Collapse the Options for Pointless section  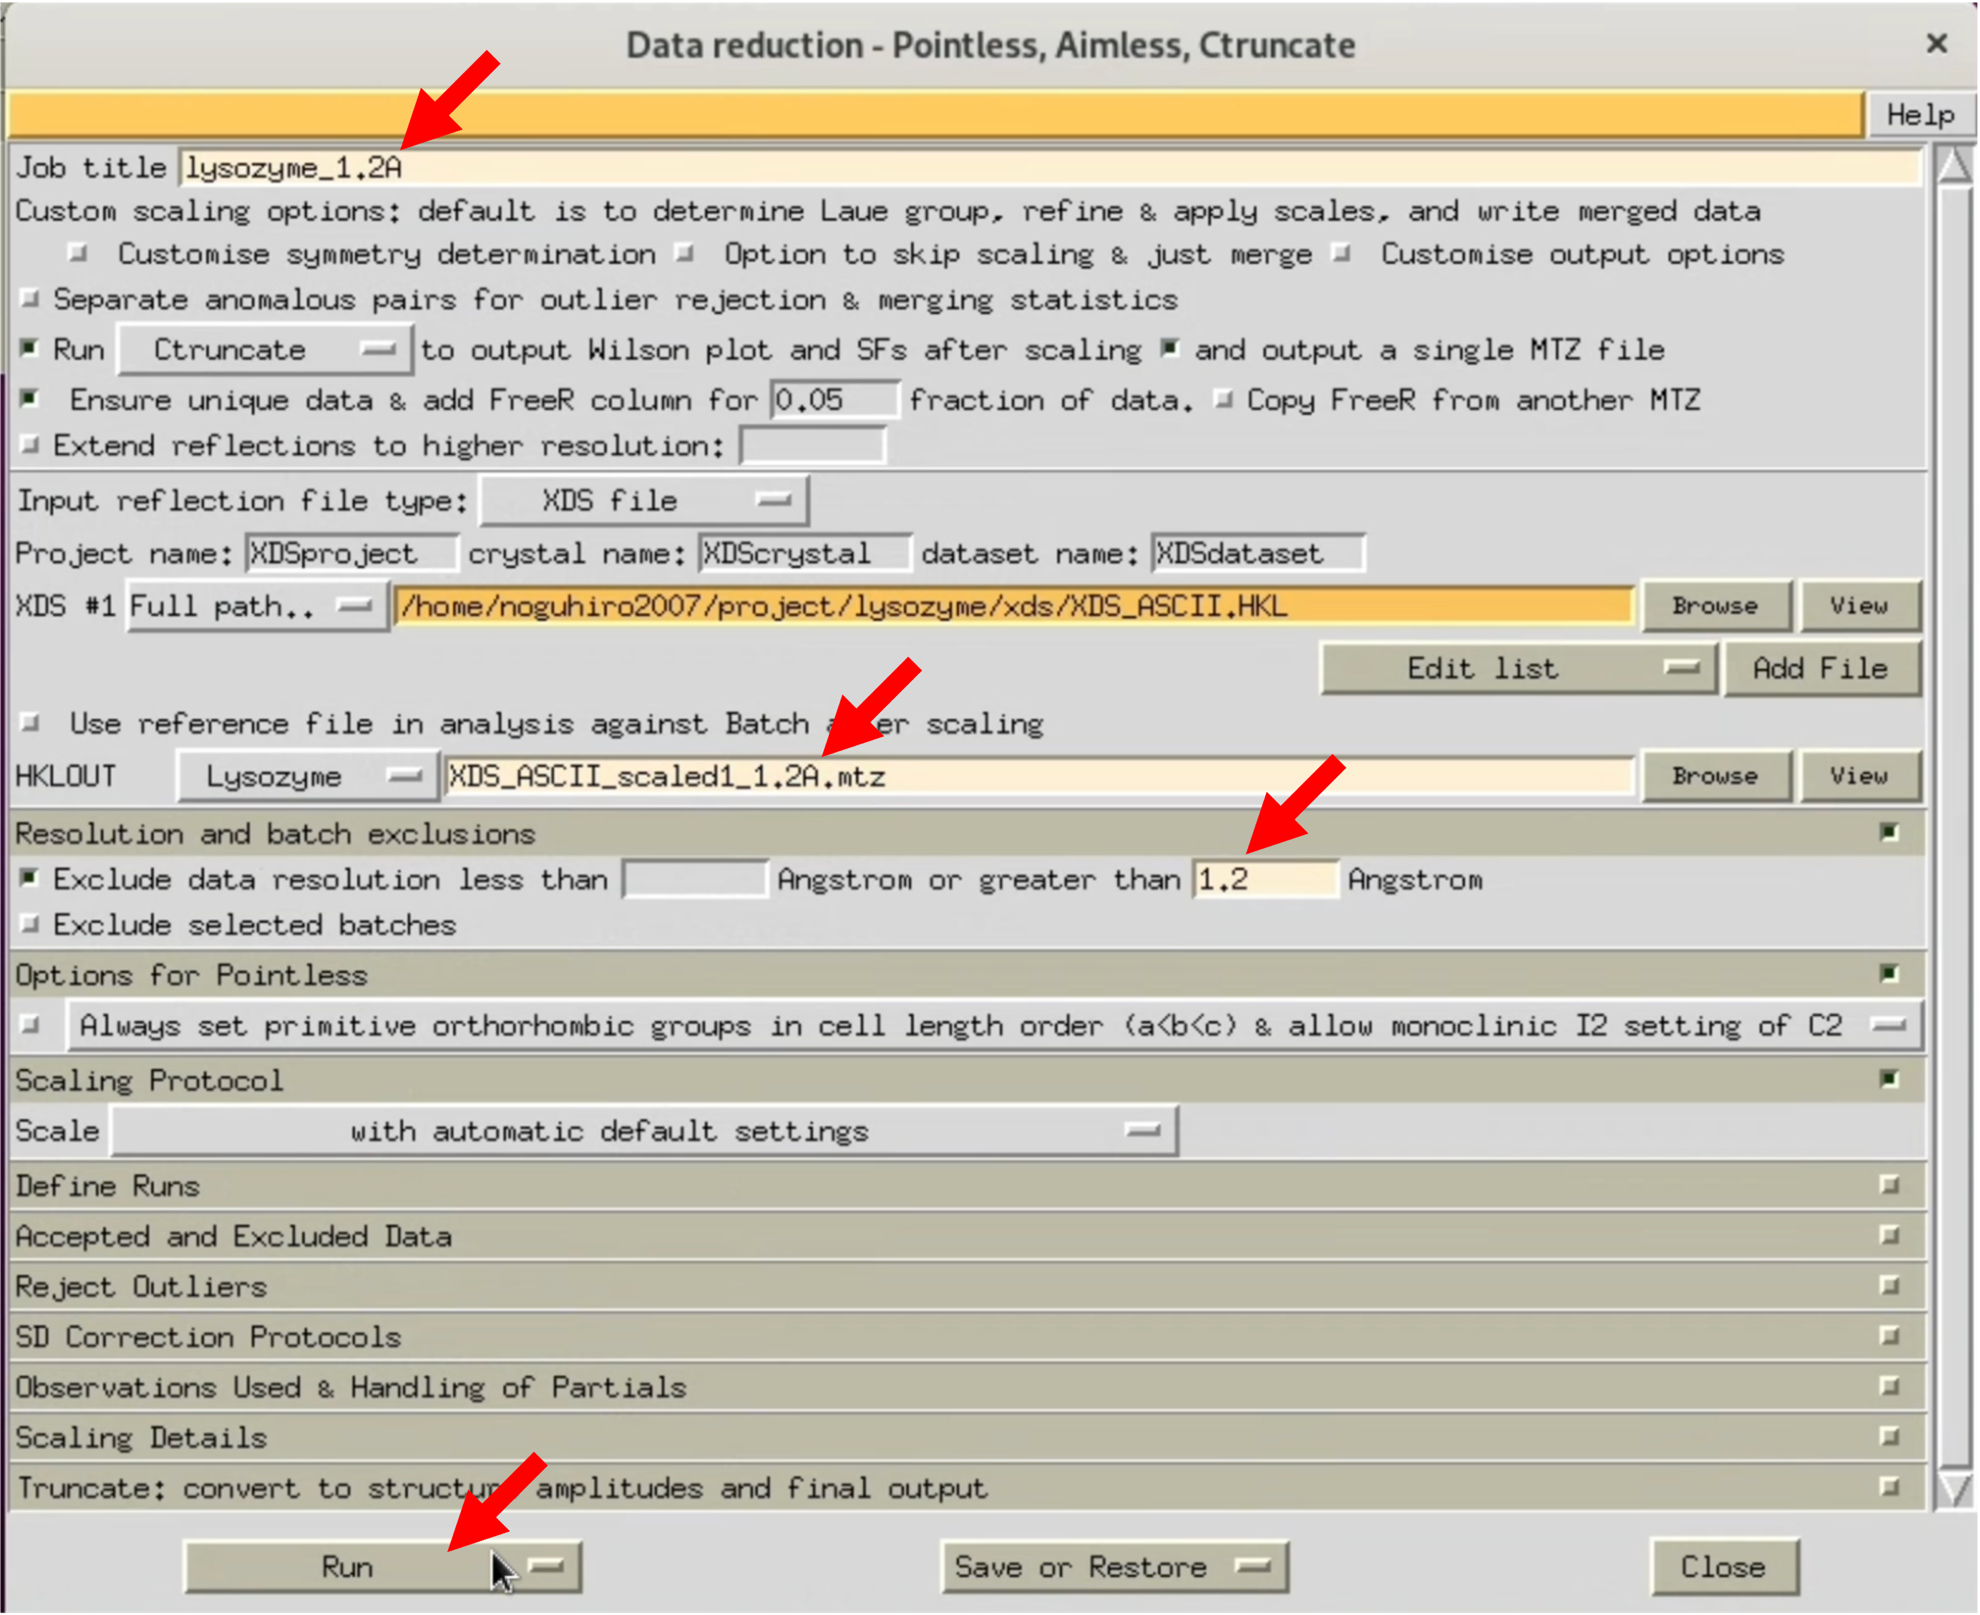point(1888,973)
